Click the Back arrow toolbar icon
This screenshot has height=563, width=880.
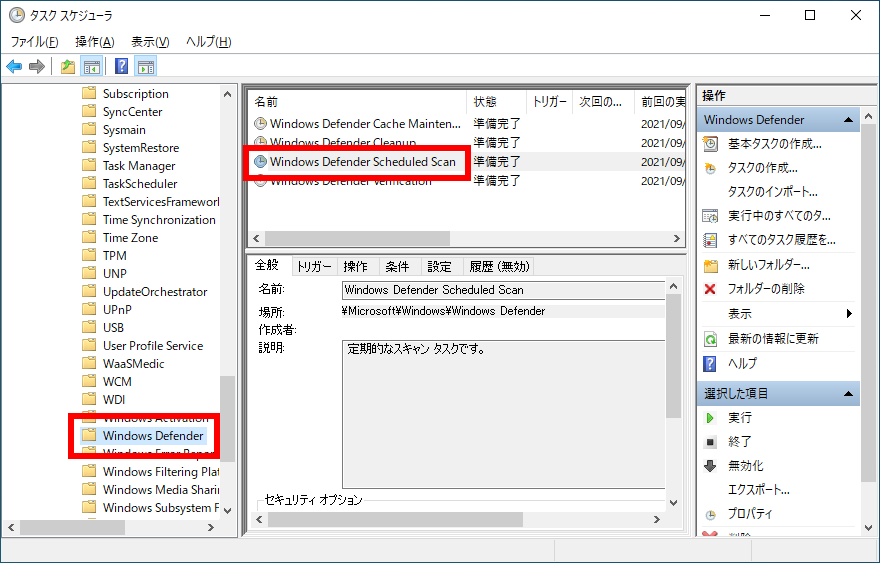14,67
